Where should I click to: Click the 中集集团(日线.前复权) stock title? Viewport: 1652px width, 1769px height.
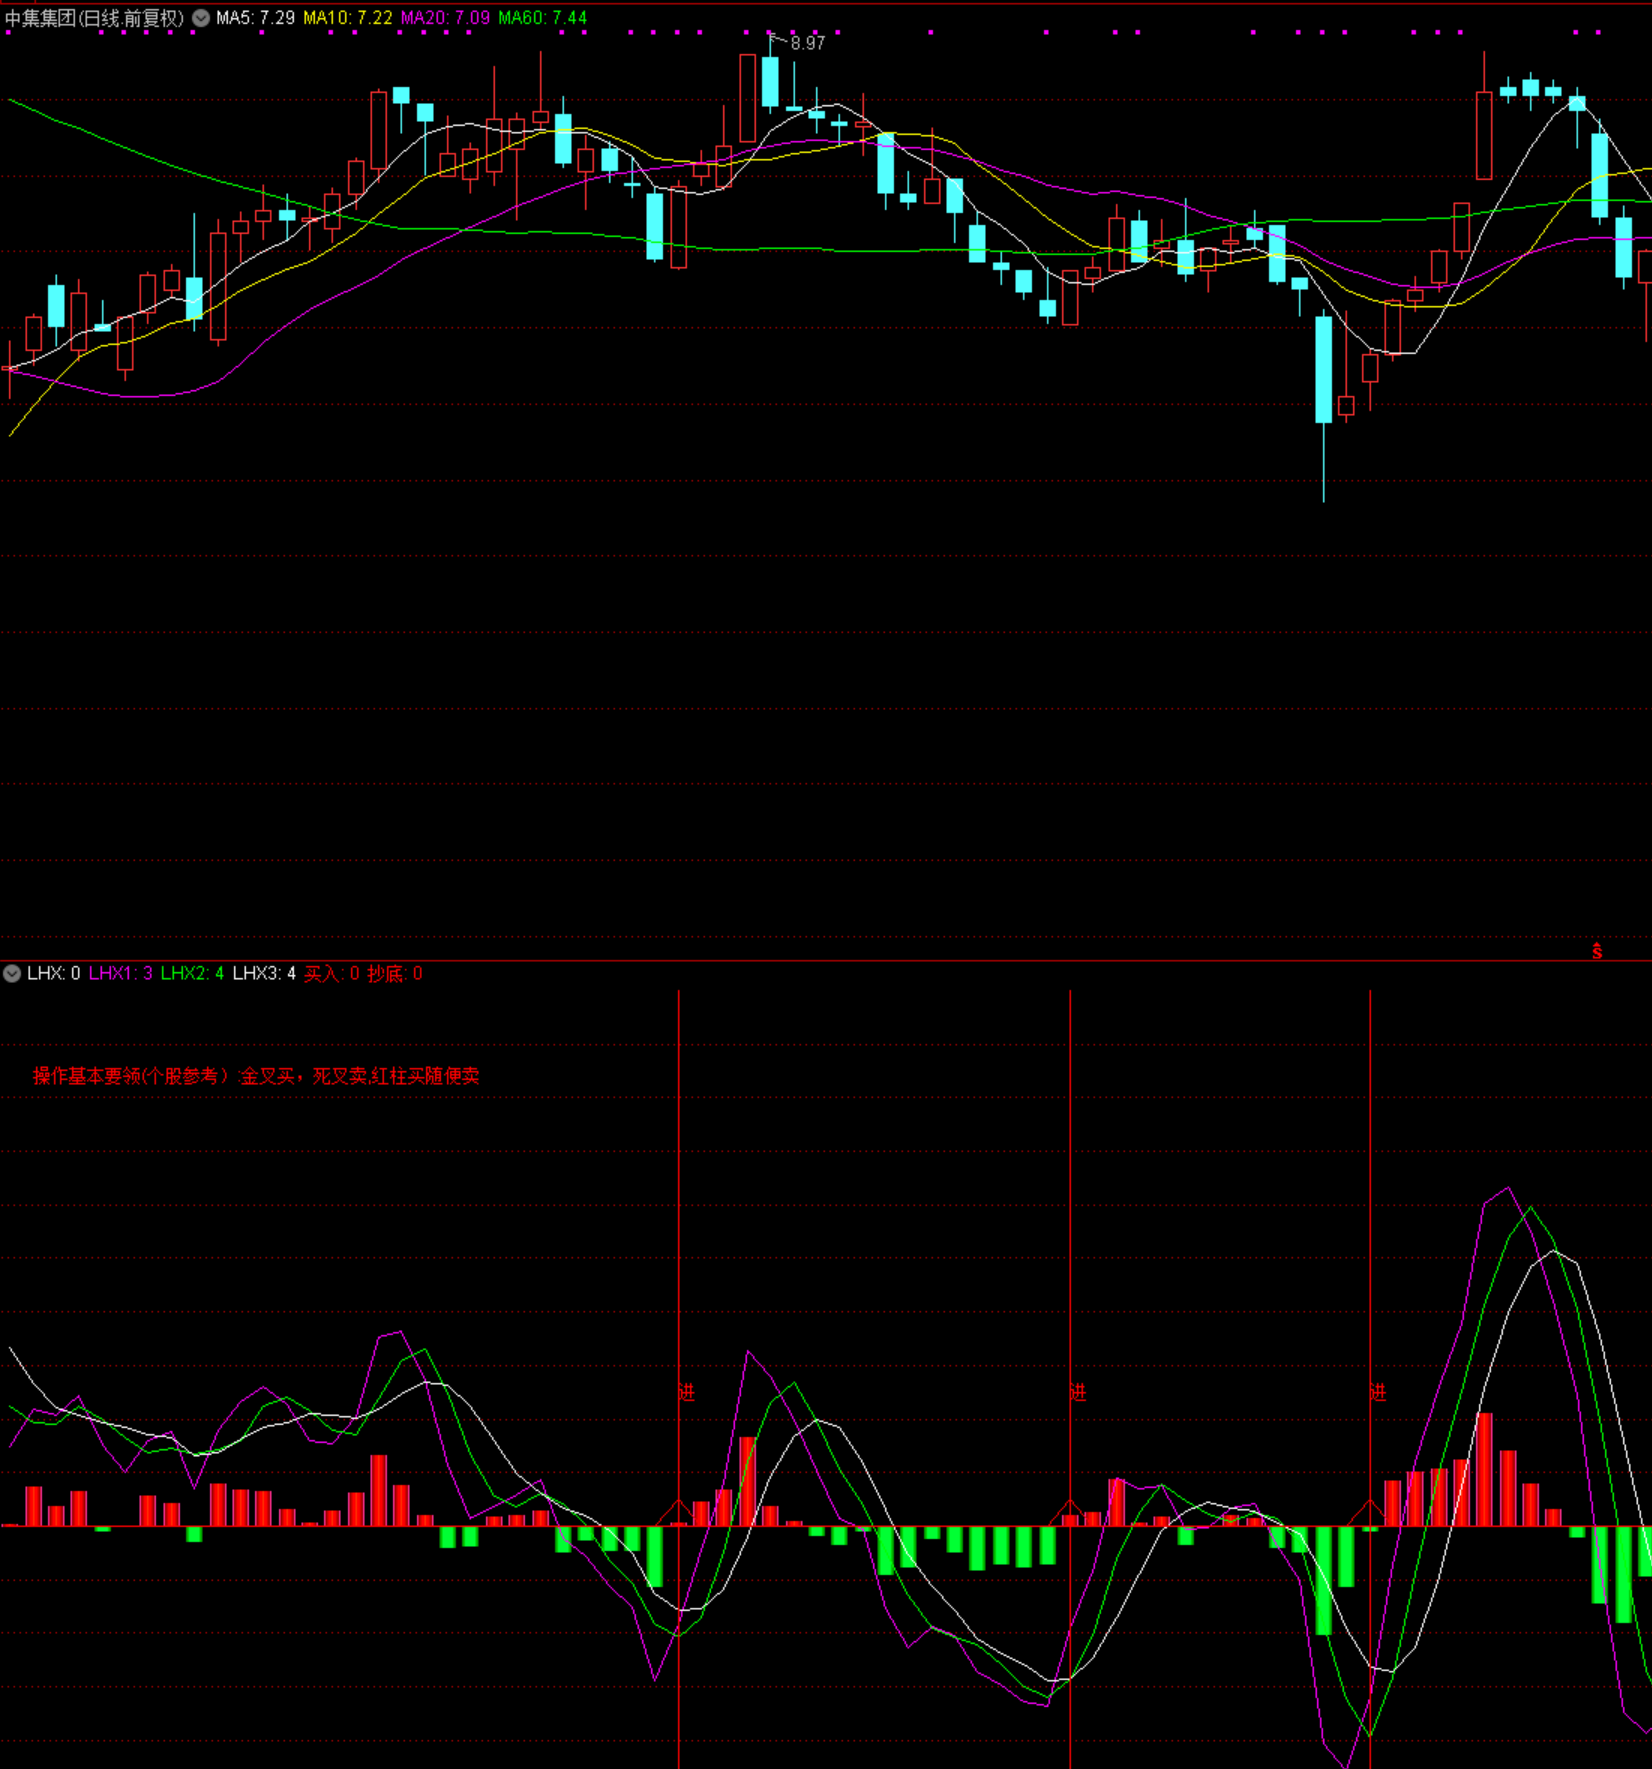click(95, 18)
